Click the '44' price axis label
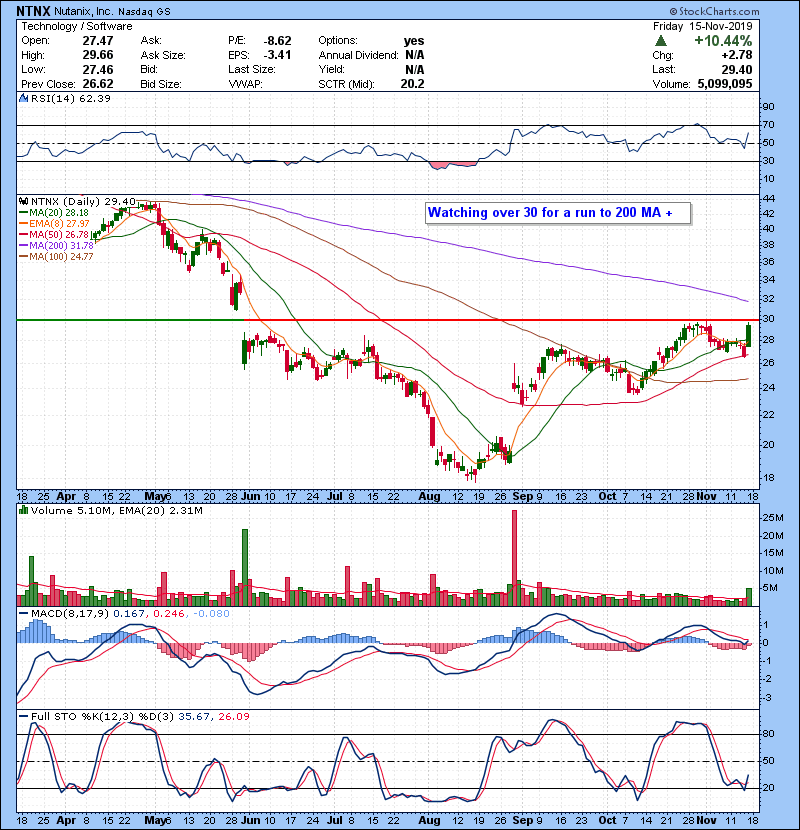This screenshot has width=800, height=830. click(768, 199)
